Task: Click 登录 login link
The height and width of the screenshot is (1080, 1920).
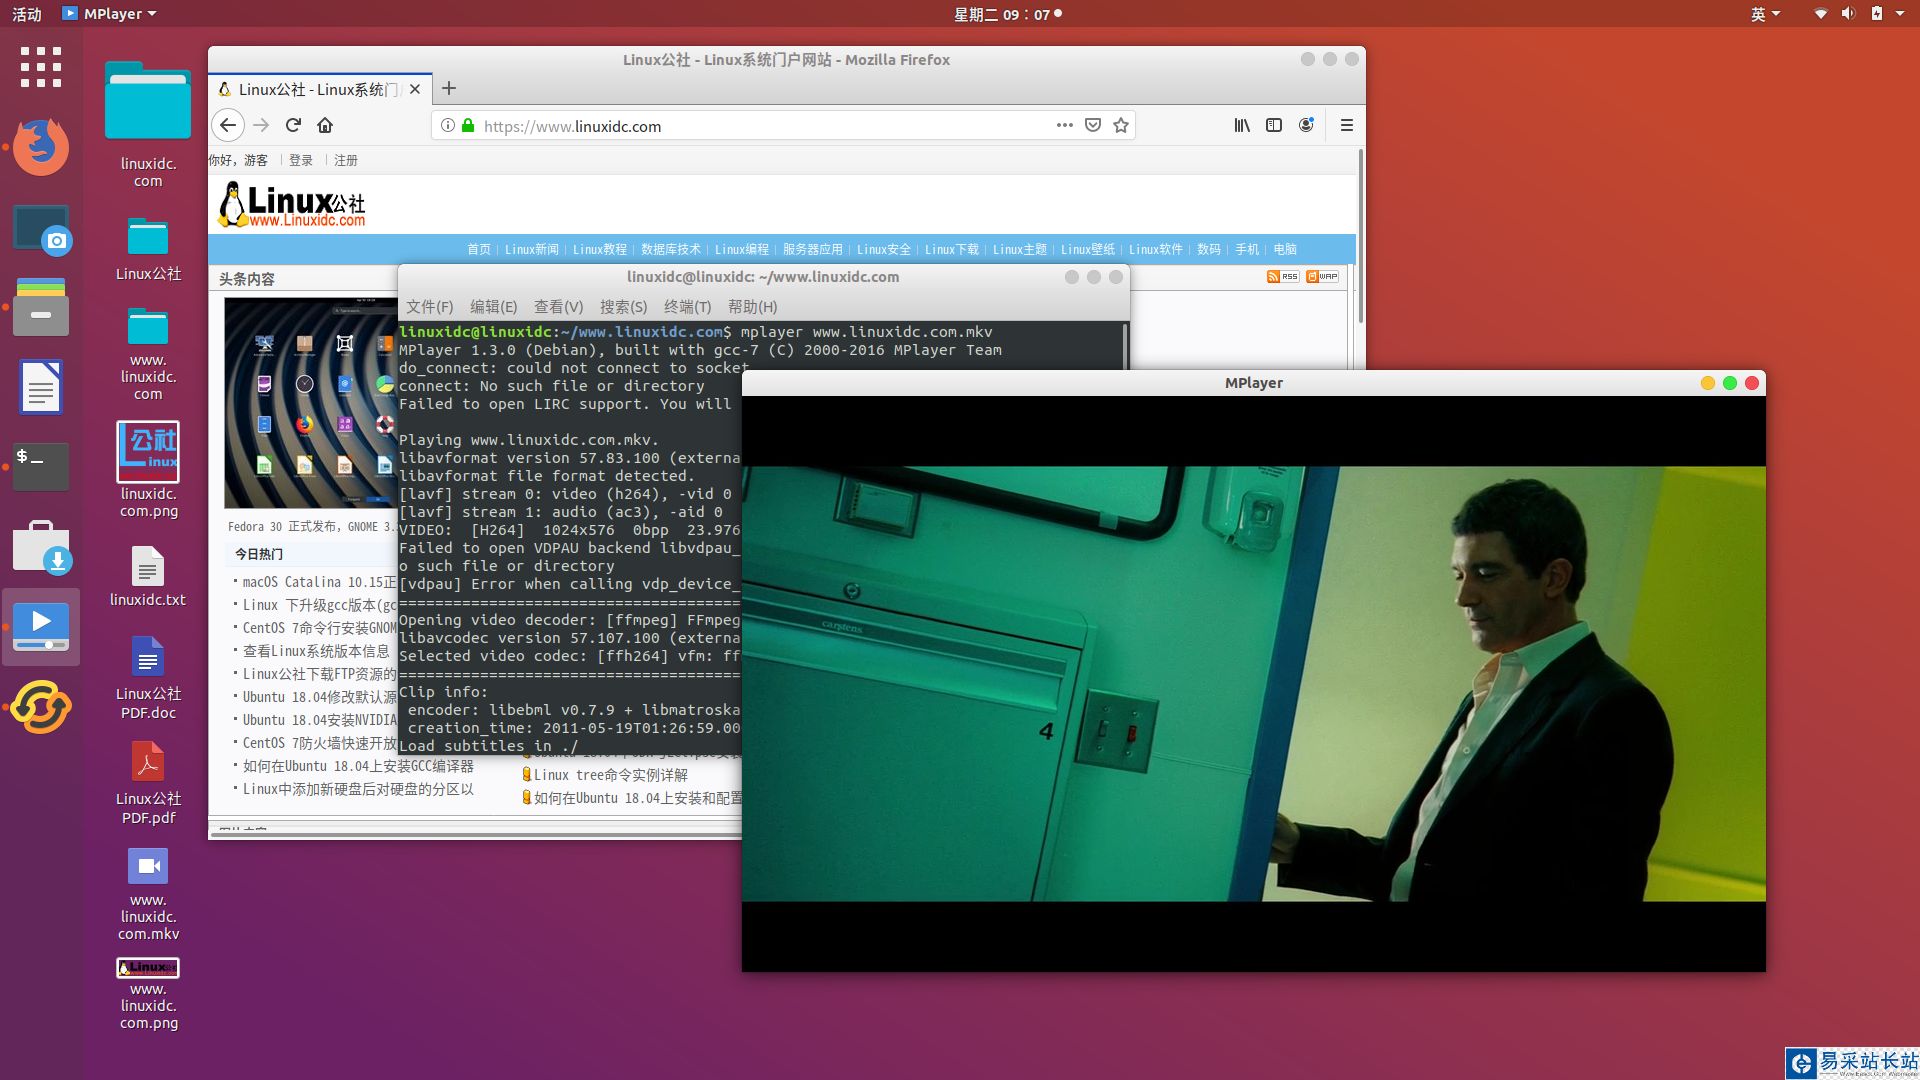Action: (x=301, y=160)
